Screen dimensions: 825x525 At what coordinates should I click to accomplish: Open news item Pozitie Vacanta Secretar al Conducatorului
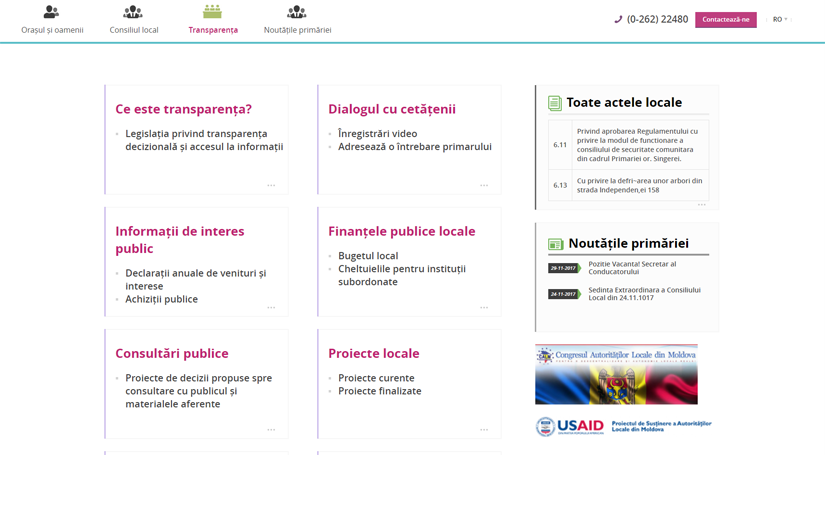(x=631, y=268)
